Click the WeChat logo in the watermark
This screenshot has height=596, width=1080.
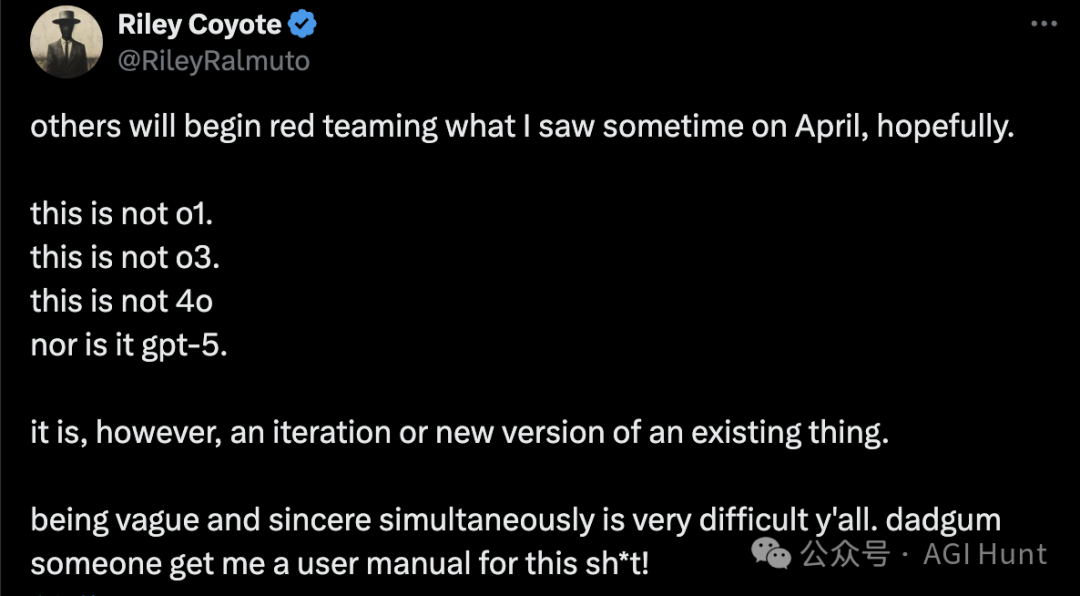tap(770, 552)
